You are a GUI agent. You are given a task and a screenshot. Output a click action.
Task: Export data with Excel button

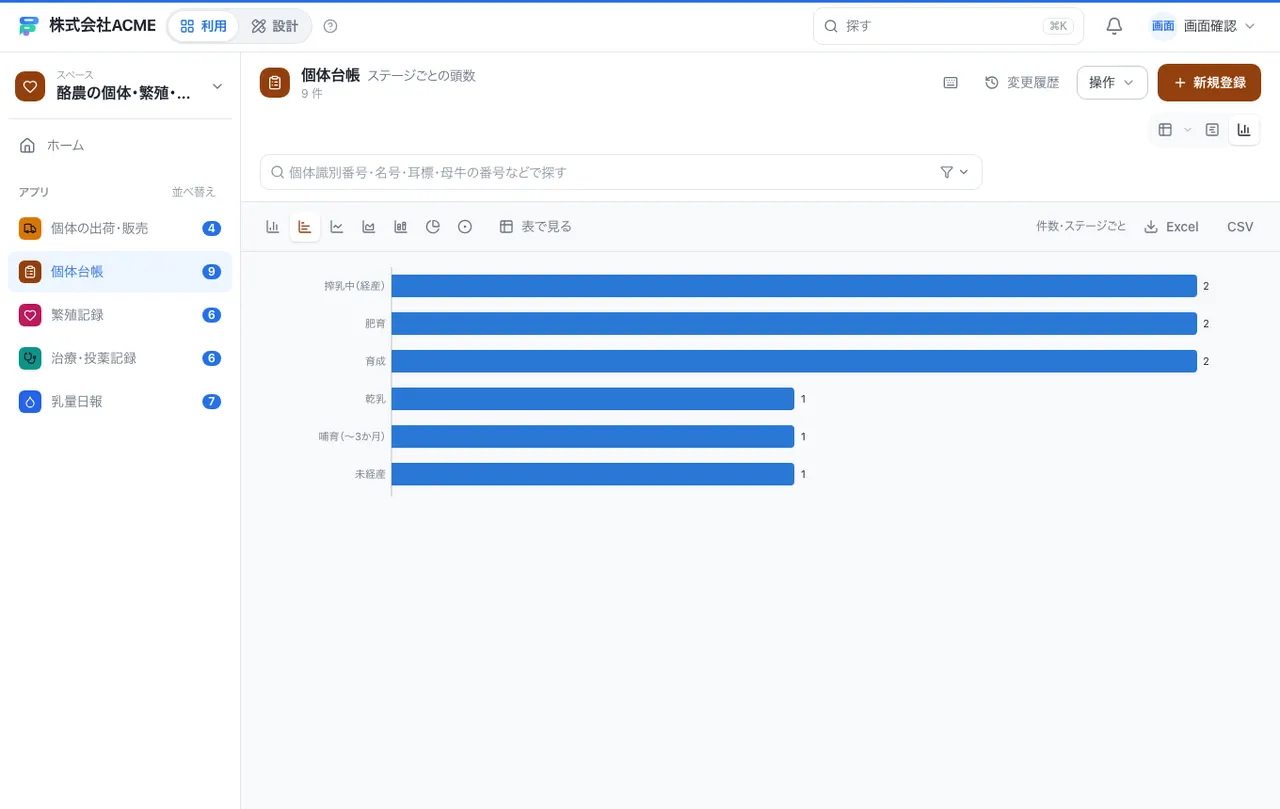click(1171, 227)
